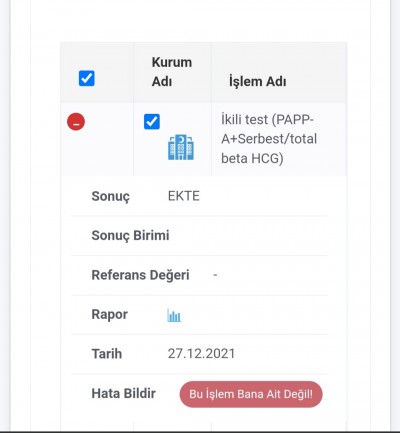This screenshot has height=433, width=400.
Task: Select the İkili test (PAPP-A) operation name
Action: click(x=269, y=139)
